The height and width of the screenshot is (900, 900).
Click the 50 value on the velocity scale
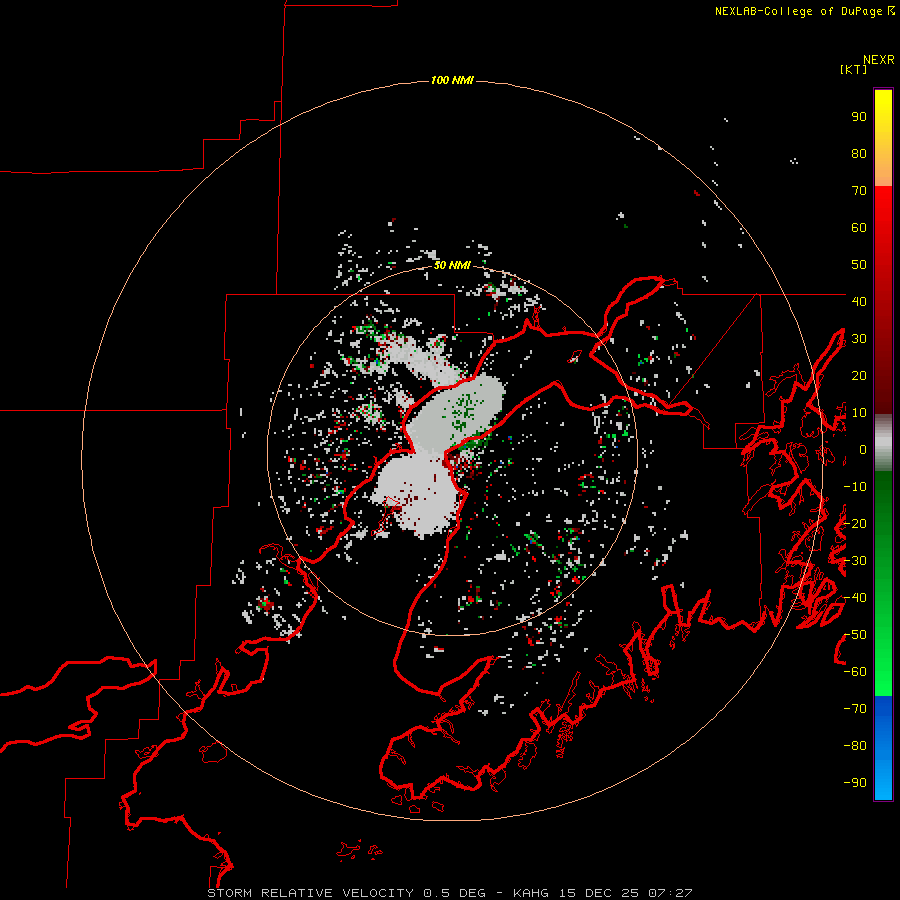point(859,265)
